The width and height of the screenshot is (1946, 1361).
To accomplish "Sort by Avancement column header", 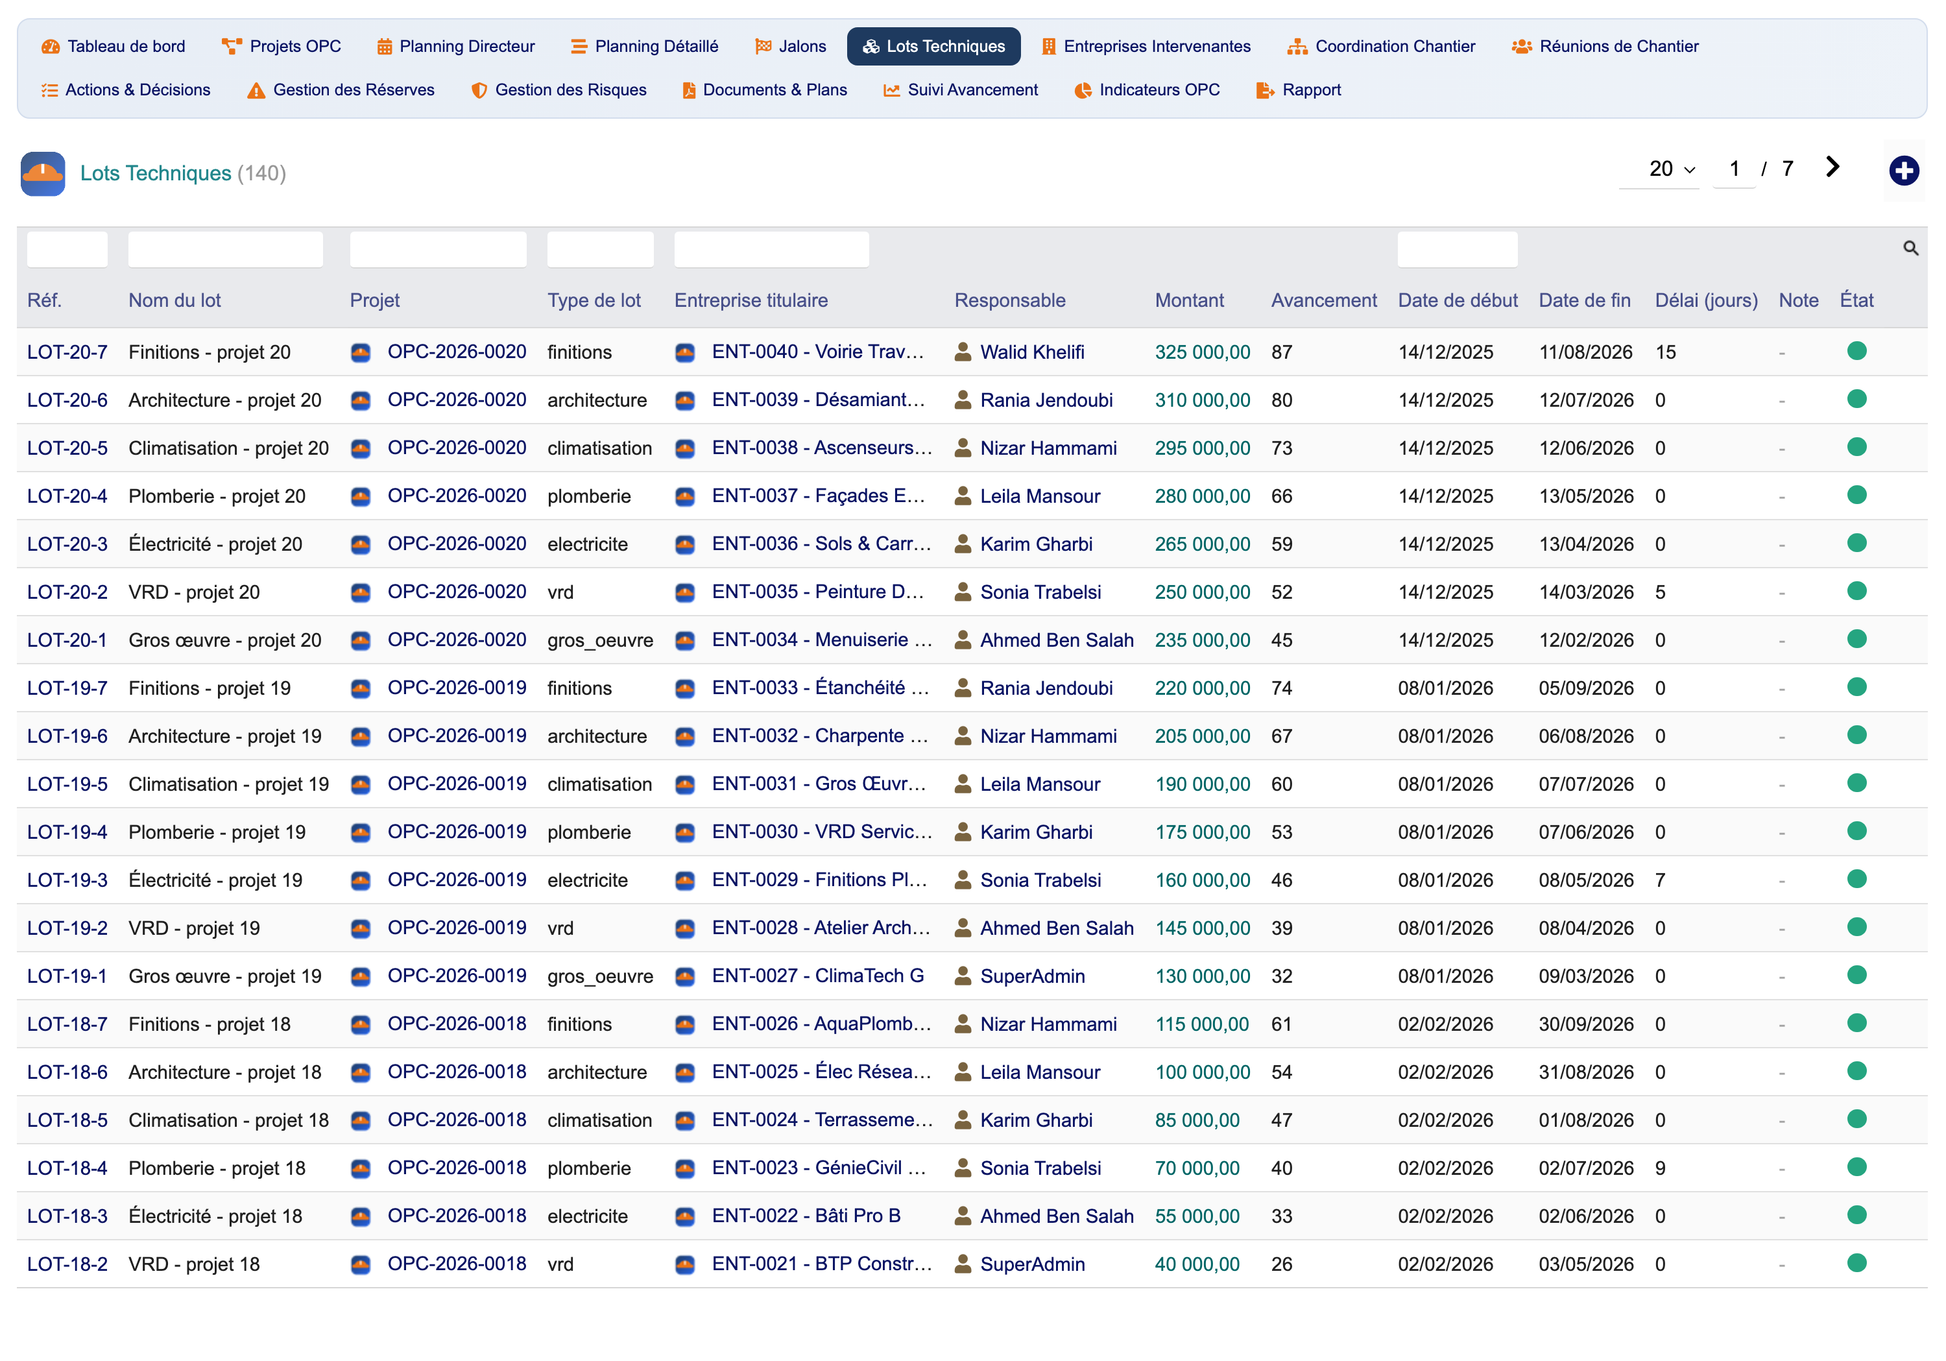I will [x=1324, y=300].
